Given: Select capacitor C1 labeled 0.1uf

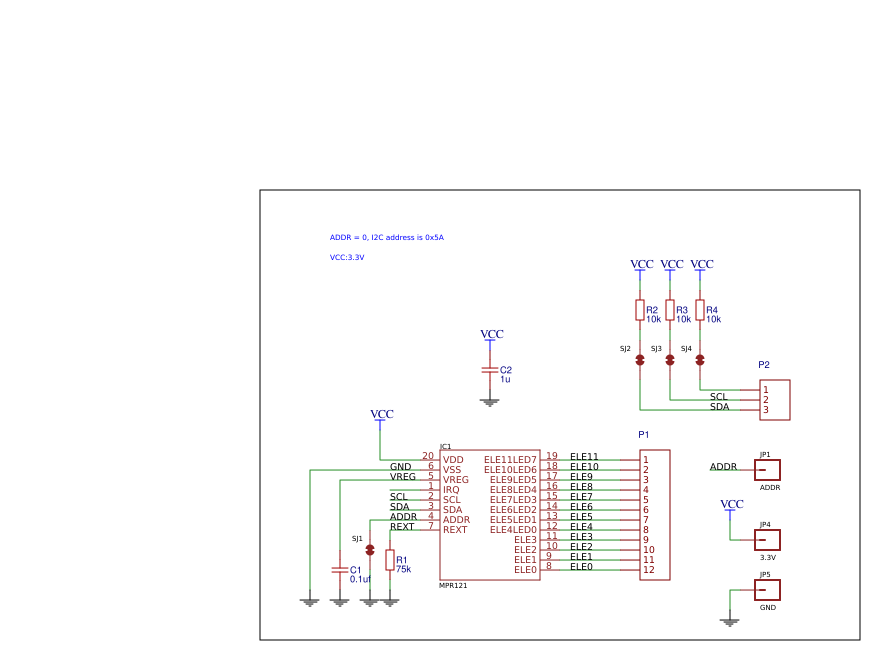Looking at the screenshot, I should pyautogui.click(x=340, y=570).
